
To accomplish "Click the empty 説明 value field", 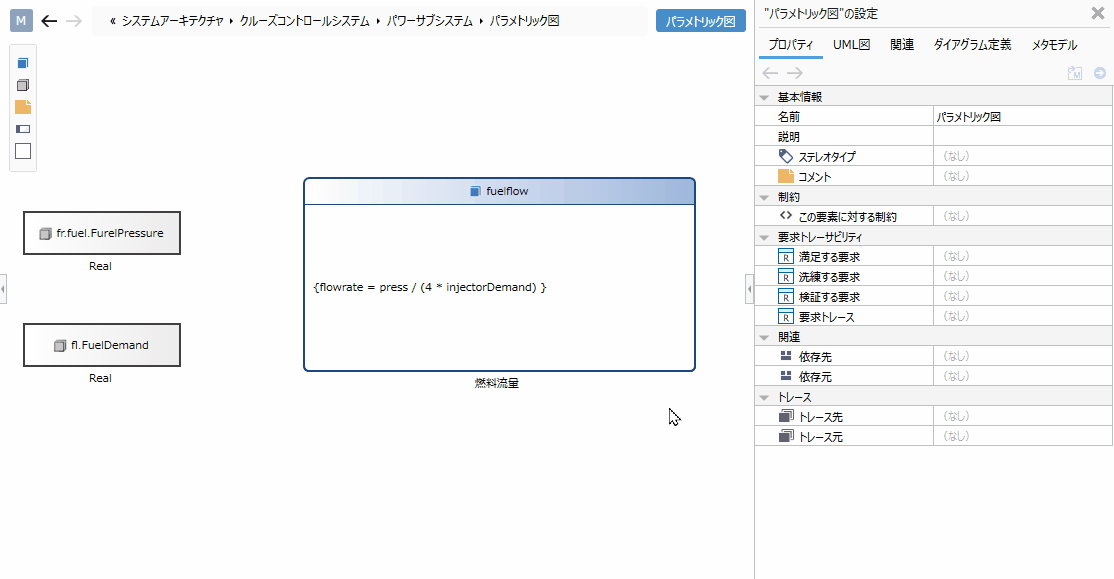I will pos(1022,136).
